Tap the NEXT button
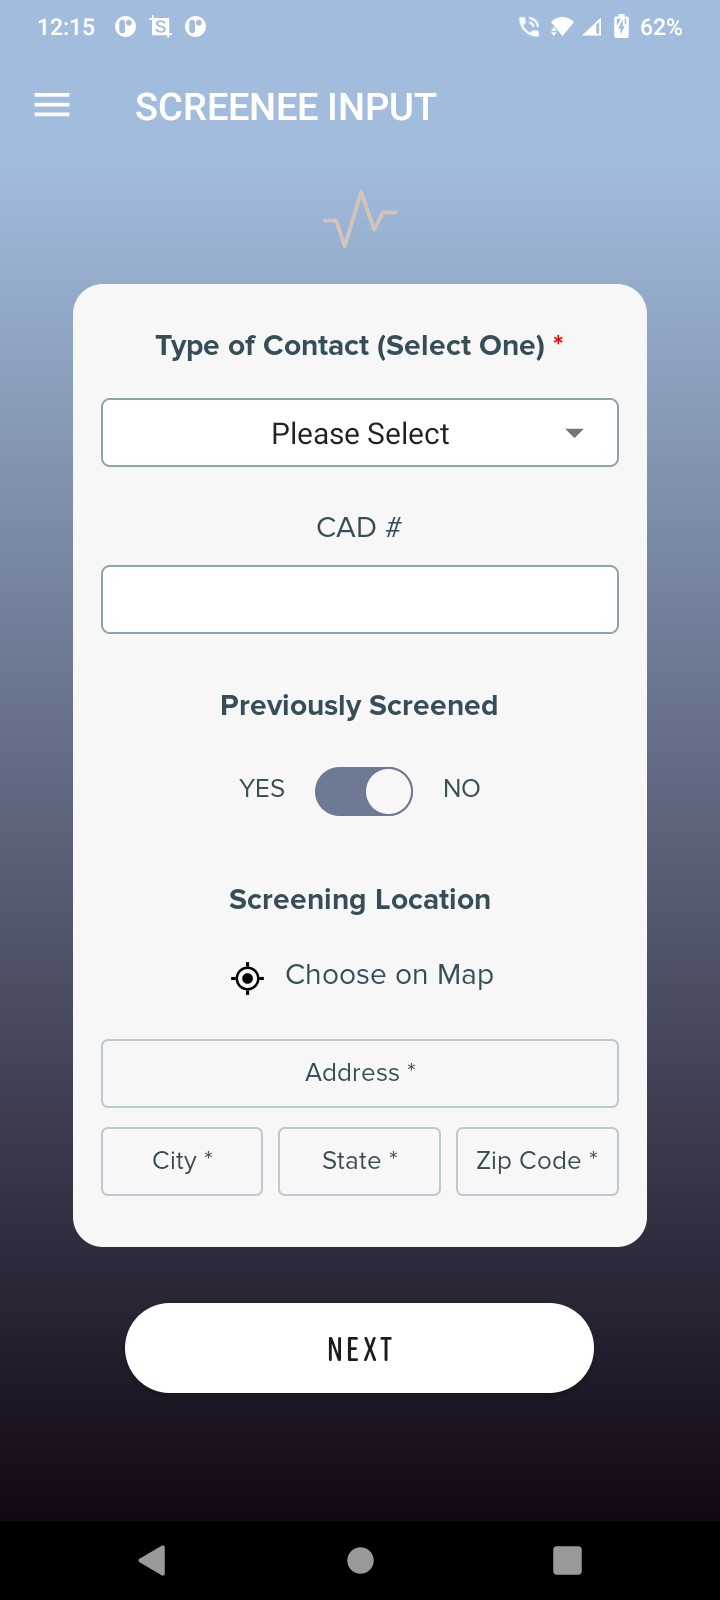The image size is (720, 1600). (359, 1348)
